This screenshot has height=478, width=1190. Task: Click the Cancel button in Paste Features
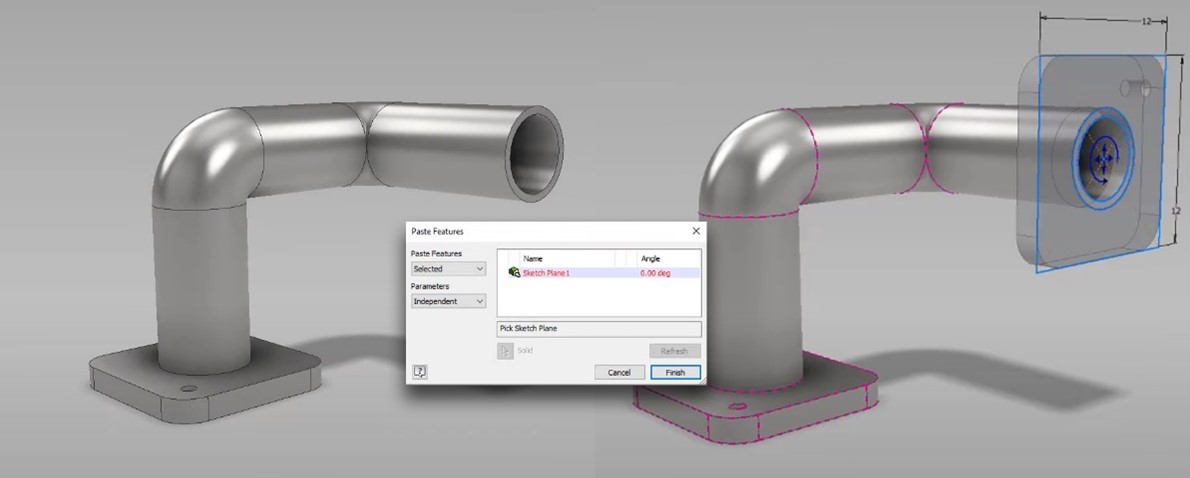619,373
